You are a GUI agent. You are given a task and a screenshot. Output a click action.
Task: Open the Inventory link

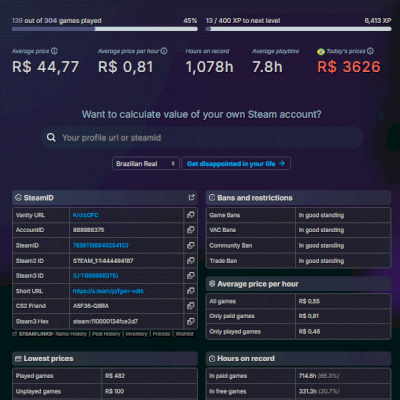(x=136, y=334)
